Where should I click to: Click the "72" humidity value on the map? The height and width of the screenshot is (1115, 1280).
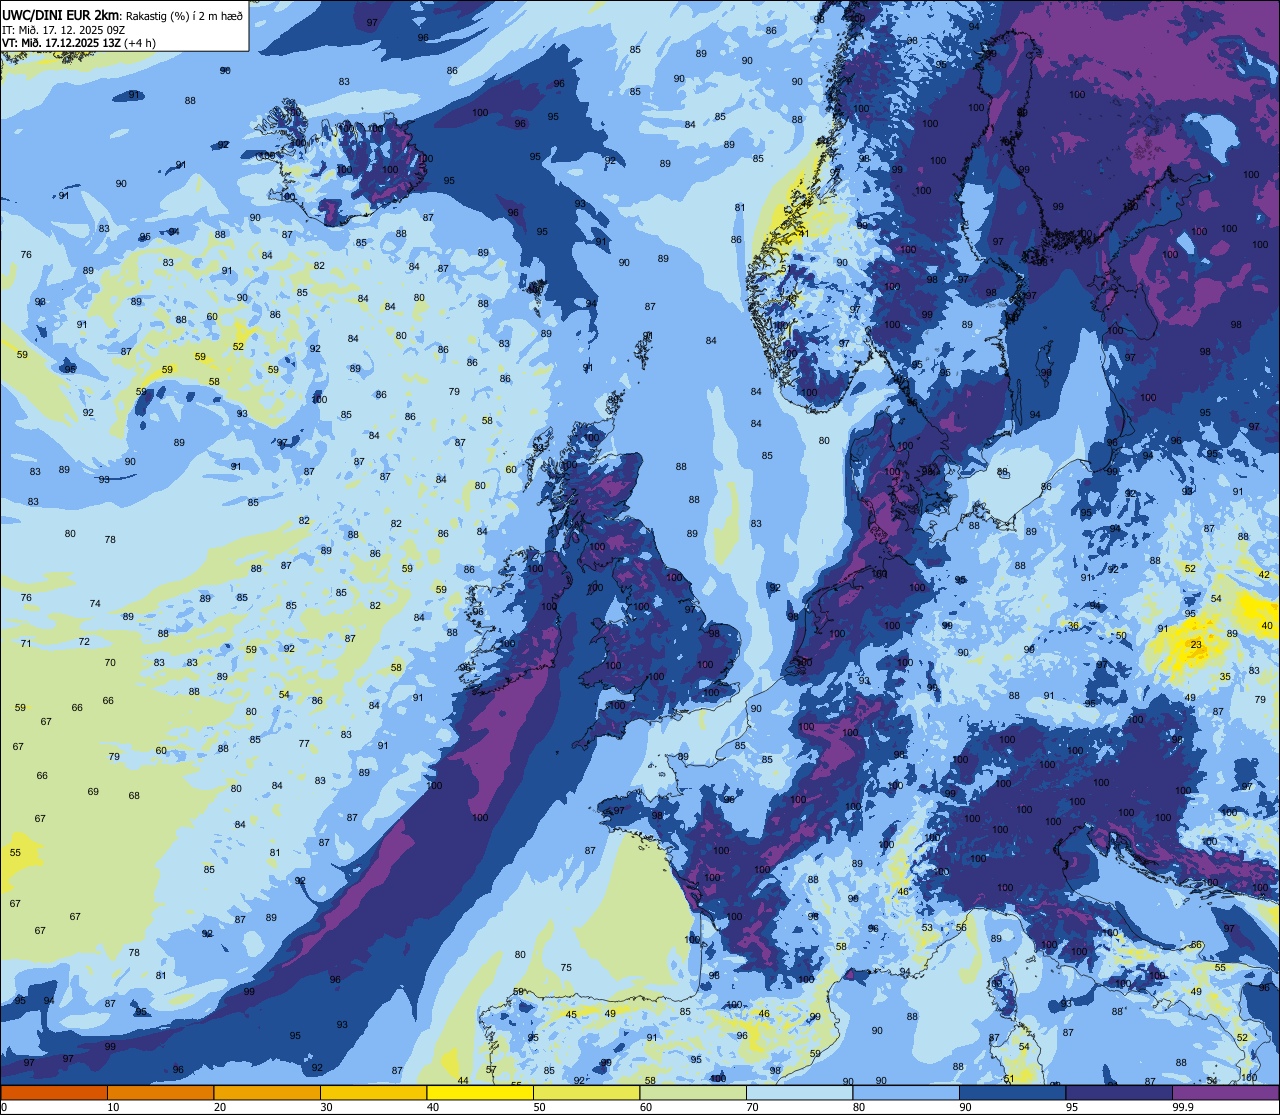point(84,642)
